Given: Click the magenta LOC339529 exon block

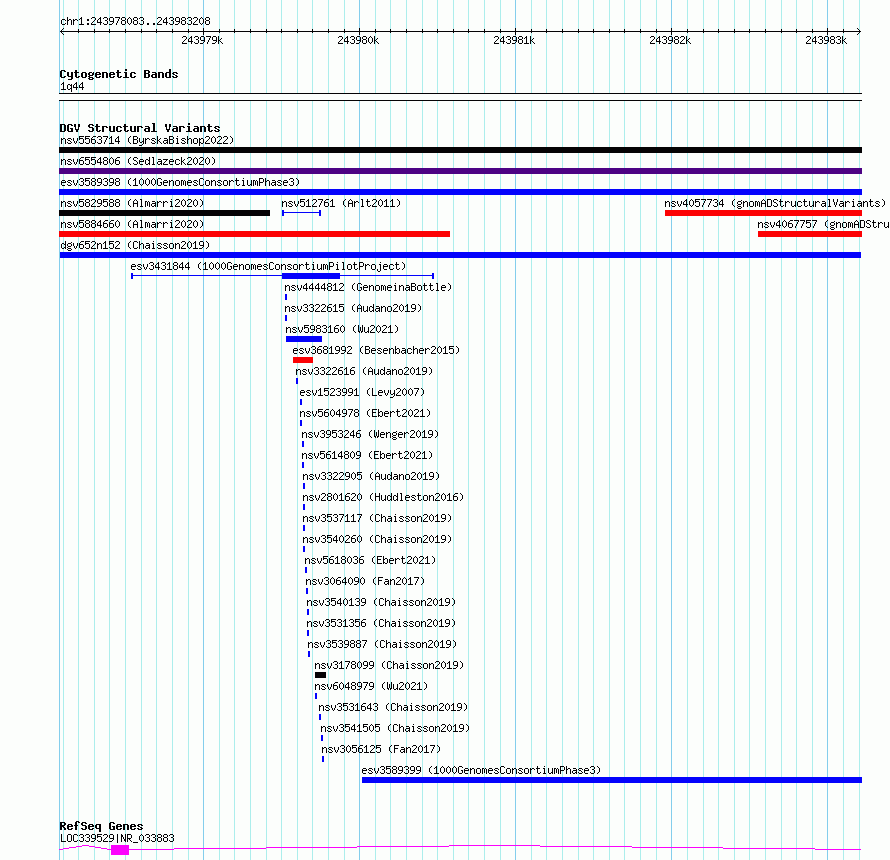Looking at the screenshot, I should pos(120,850).
